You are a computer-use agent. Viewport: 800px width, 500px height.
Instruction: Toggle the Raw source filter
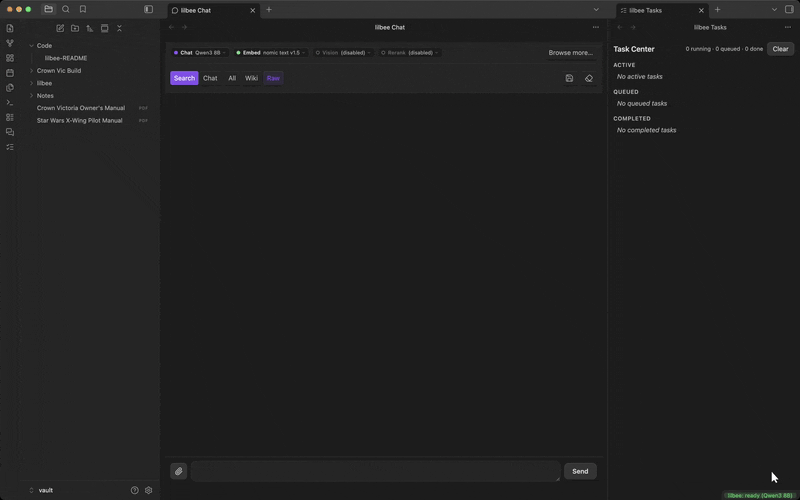click(x=273, y=78)
